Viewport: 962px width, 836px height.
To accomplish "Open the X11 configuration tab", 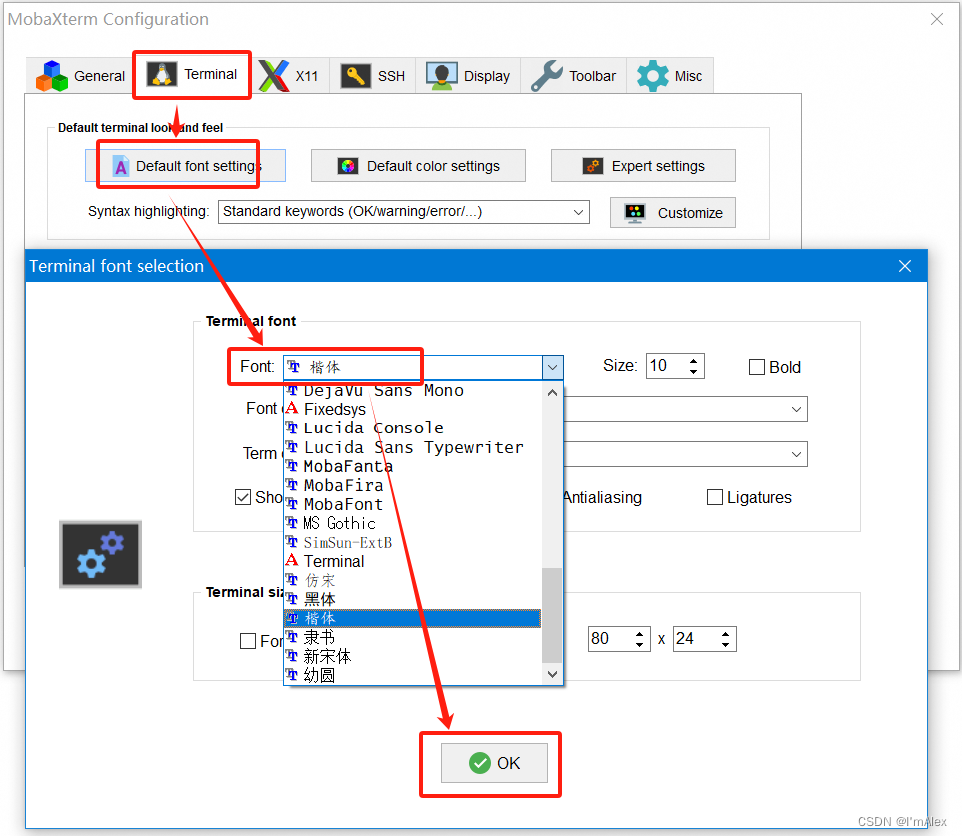I will pos(290,76).
